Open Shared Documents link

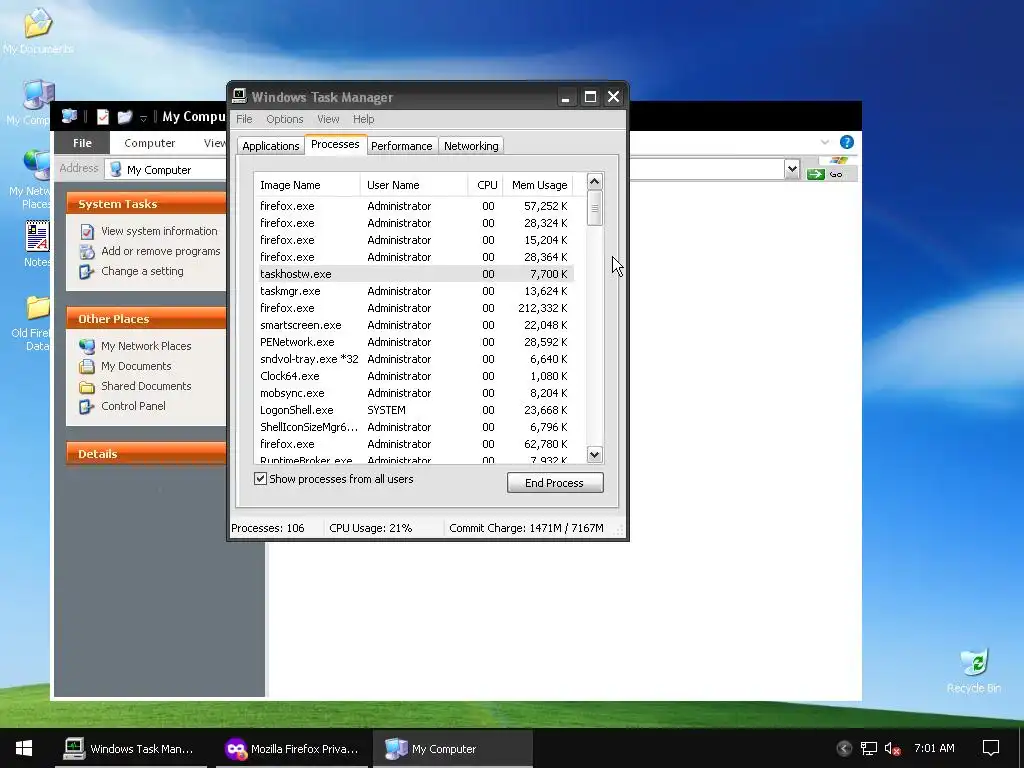coord(146,386)
